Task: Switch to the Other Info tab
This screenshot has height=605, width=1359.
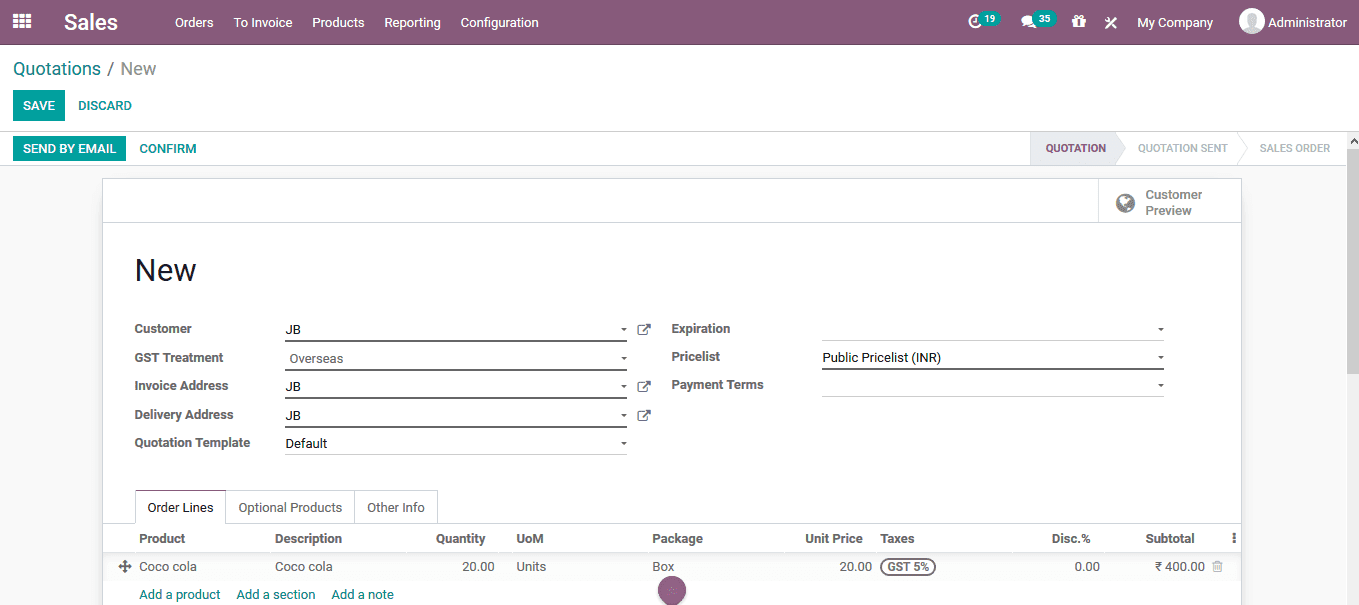Action: click(396, 507)
